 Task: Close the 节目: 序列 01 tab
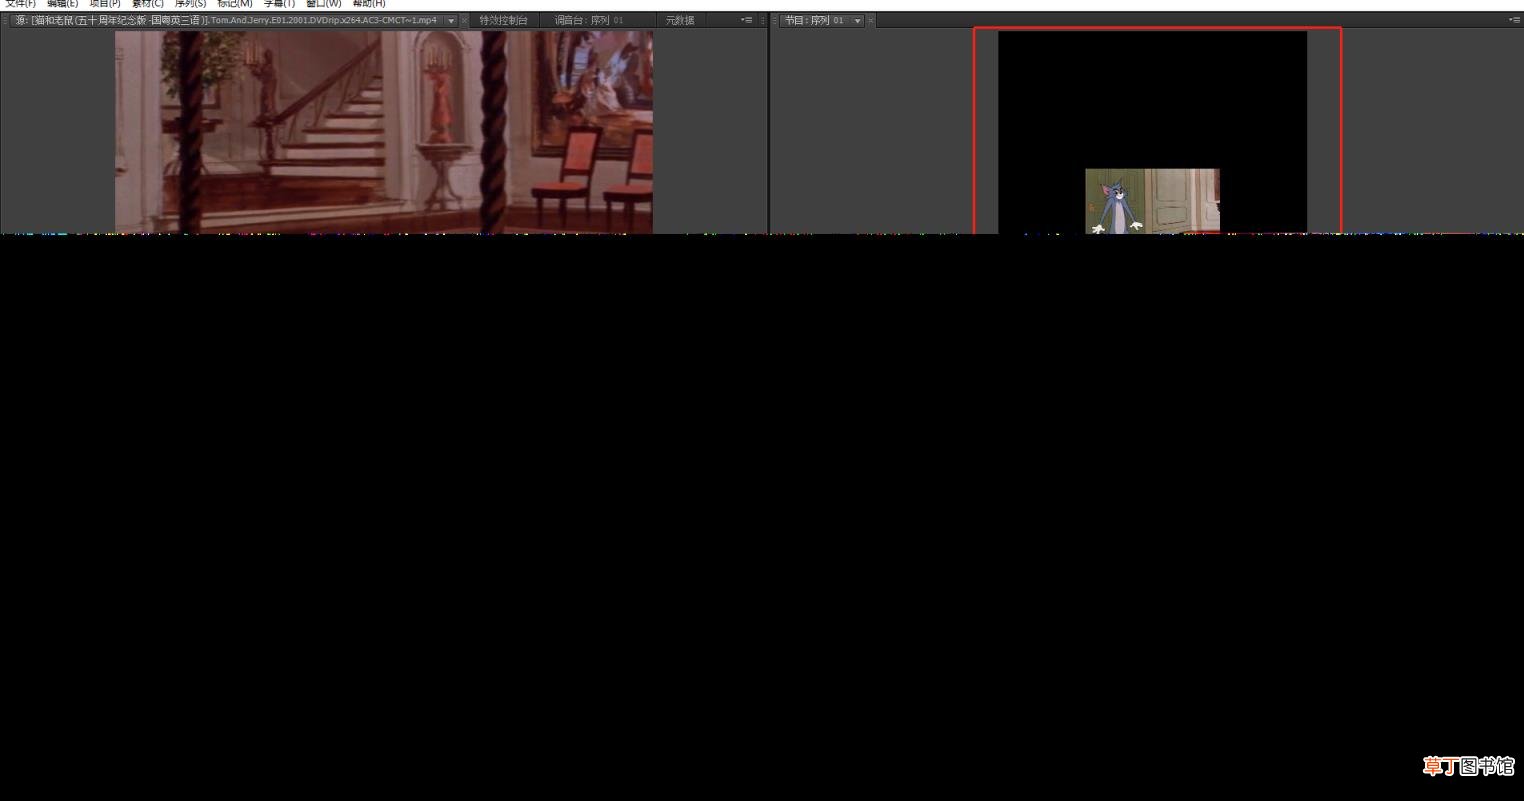(871, 21)
